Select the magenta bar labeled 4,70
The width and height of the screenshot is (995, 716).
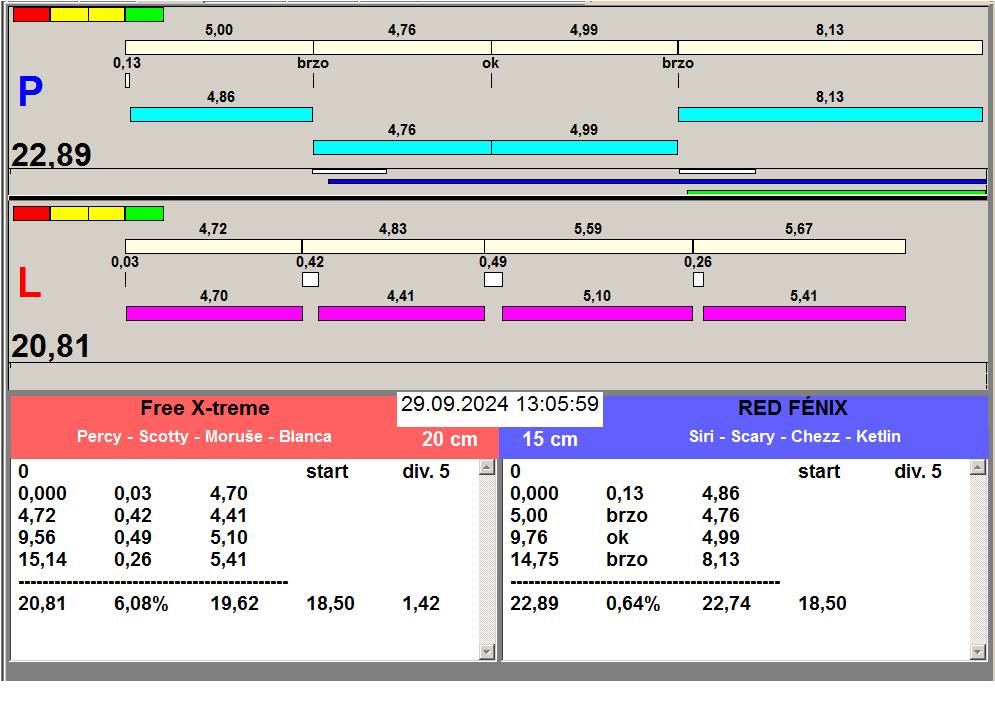coord(214,314)
